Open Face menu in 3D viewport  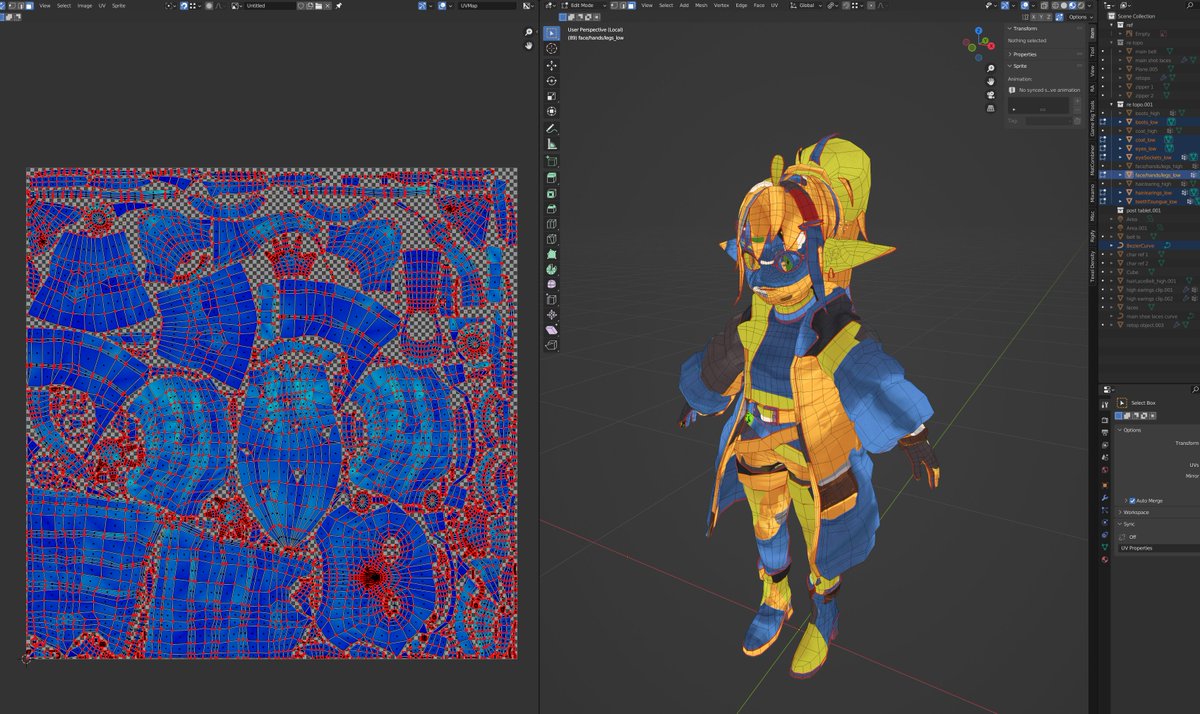click(759, 5)
